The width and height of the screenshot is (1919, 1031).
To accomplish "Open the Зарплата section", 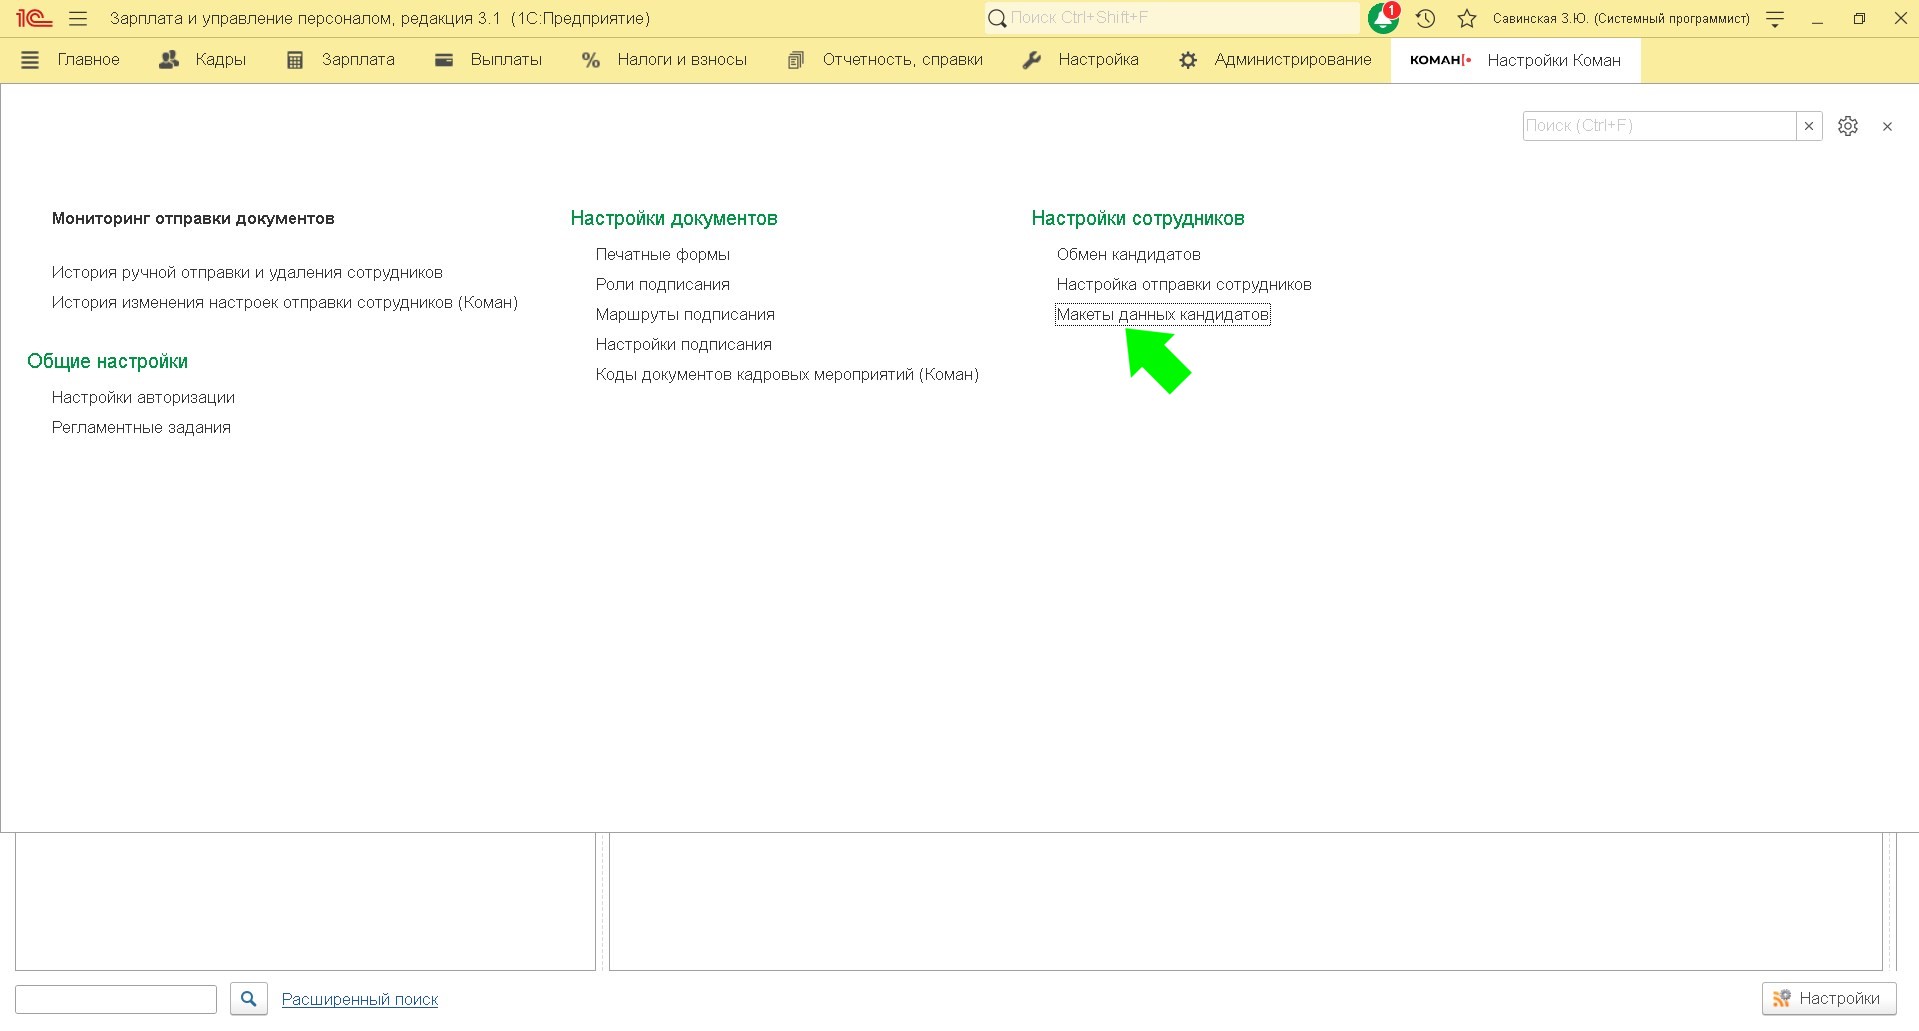I will coord(341,60).
